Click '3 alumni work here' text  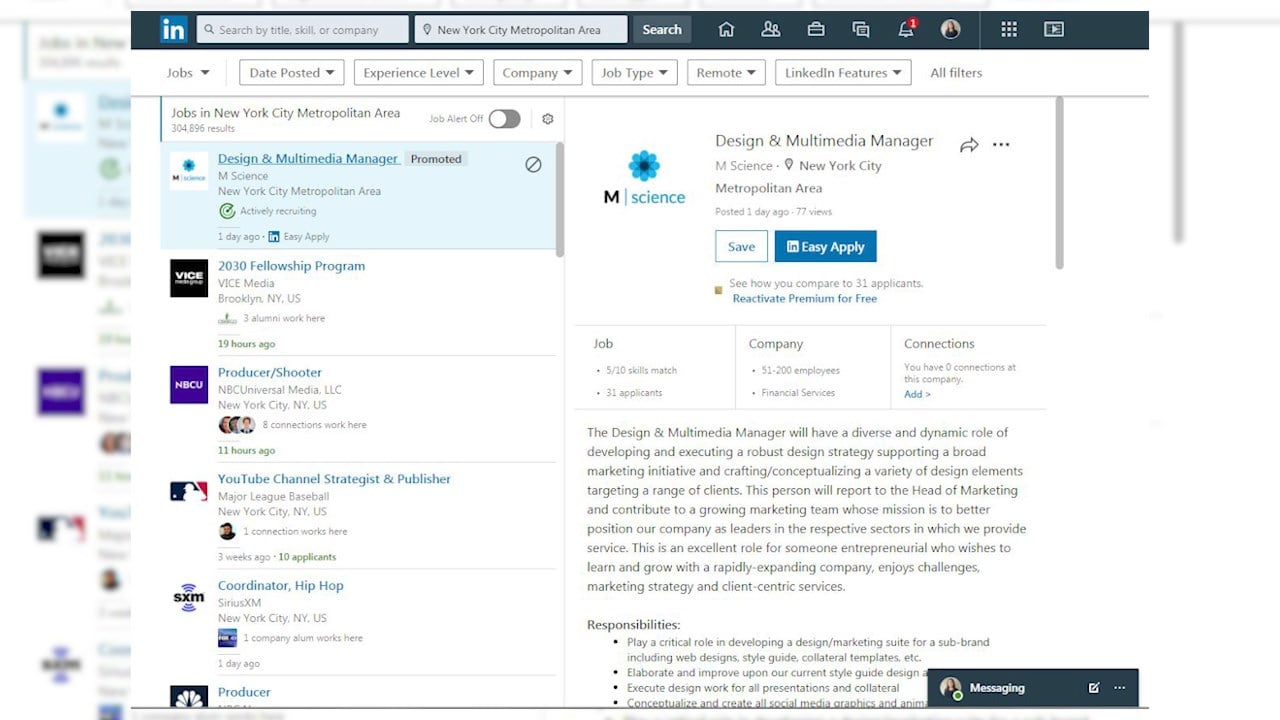pos(284,318)
